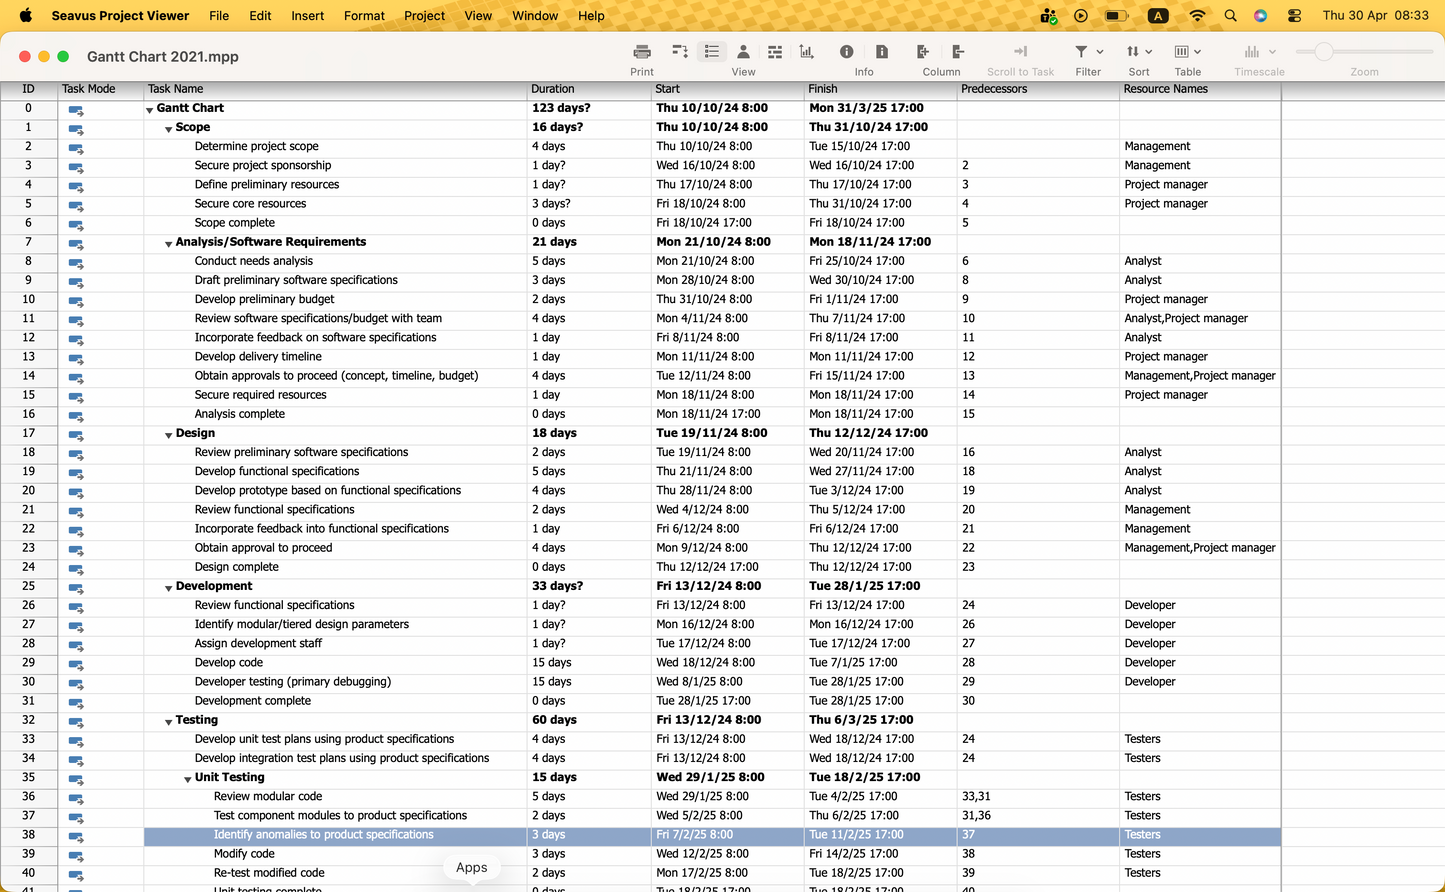1445x892 pixels.
Task: Click the Predecessors column header
Action: coord(1038,89)
